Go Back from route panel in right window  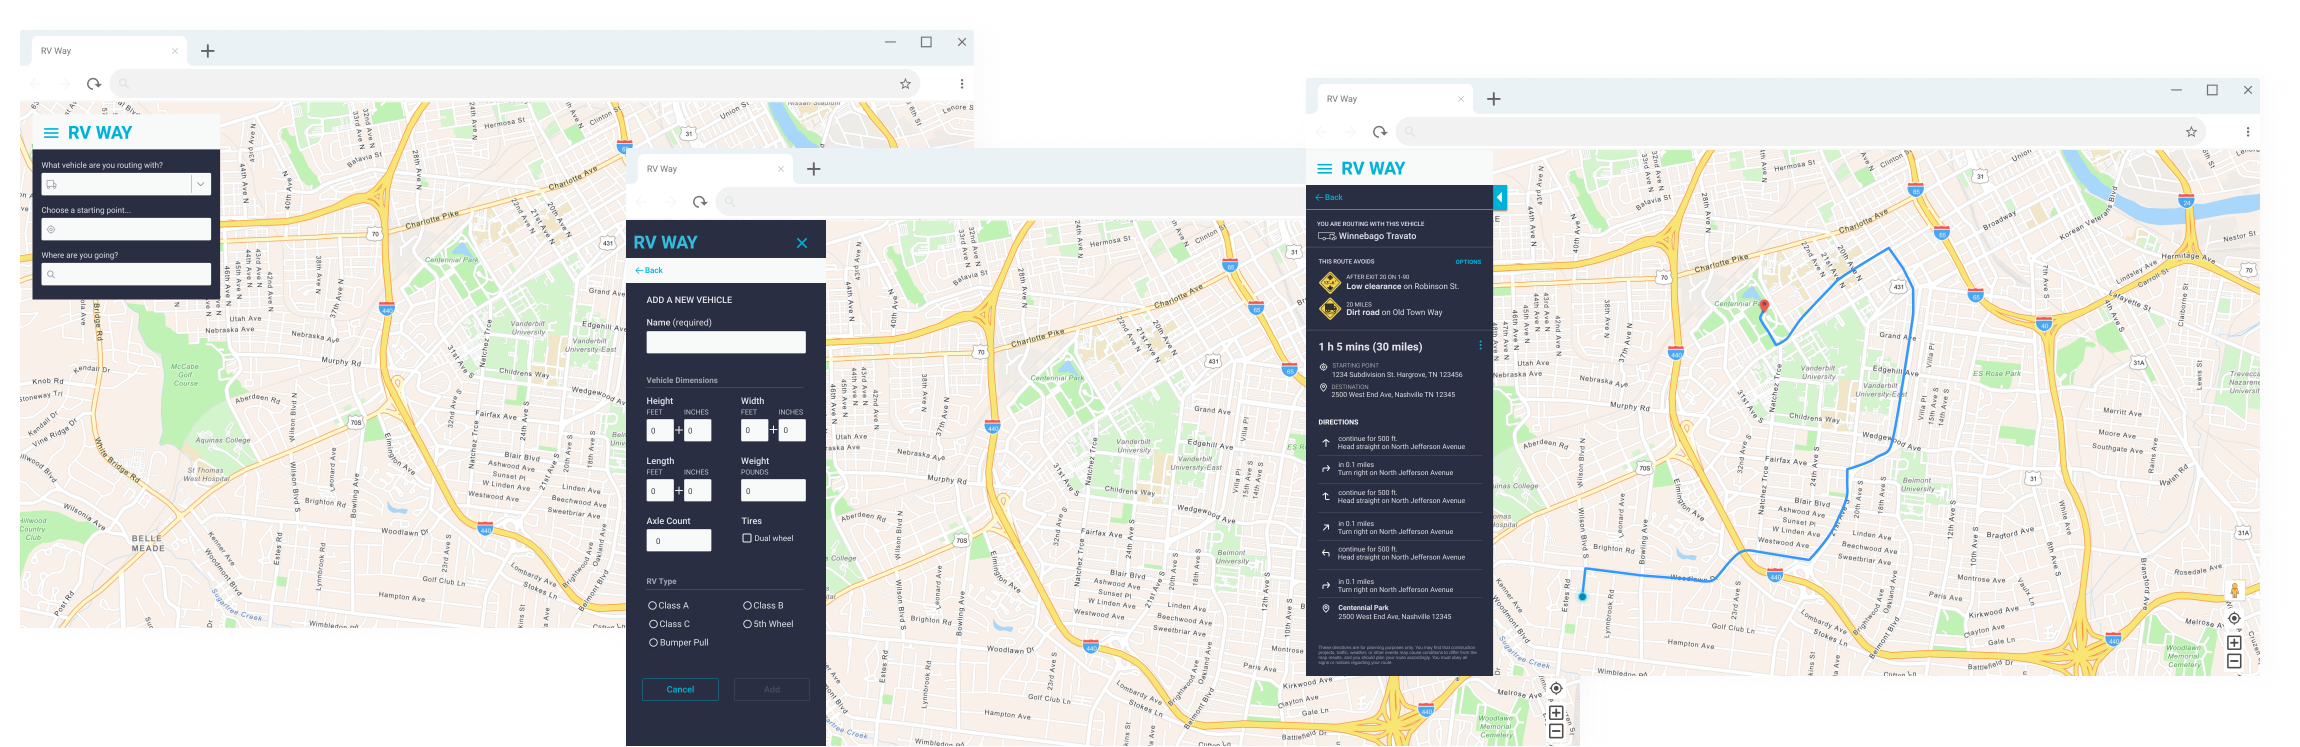[1329, 197]
